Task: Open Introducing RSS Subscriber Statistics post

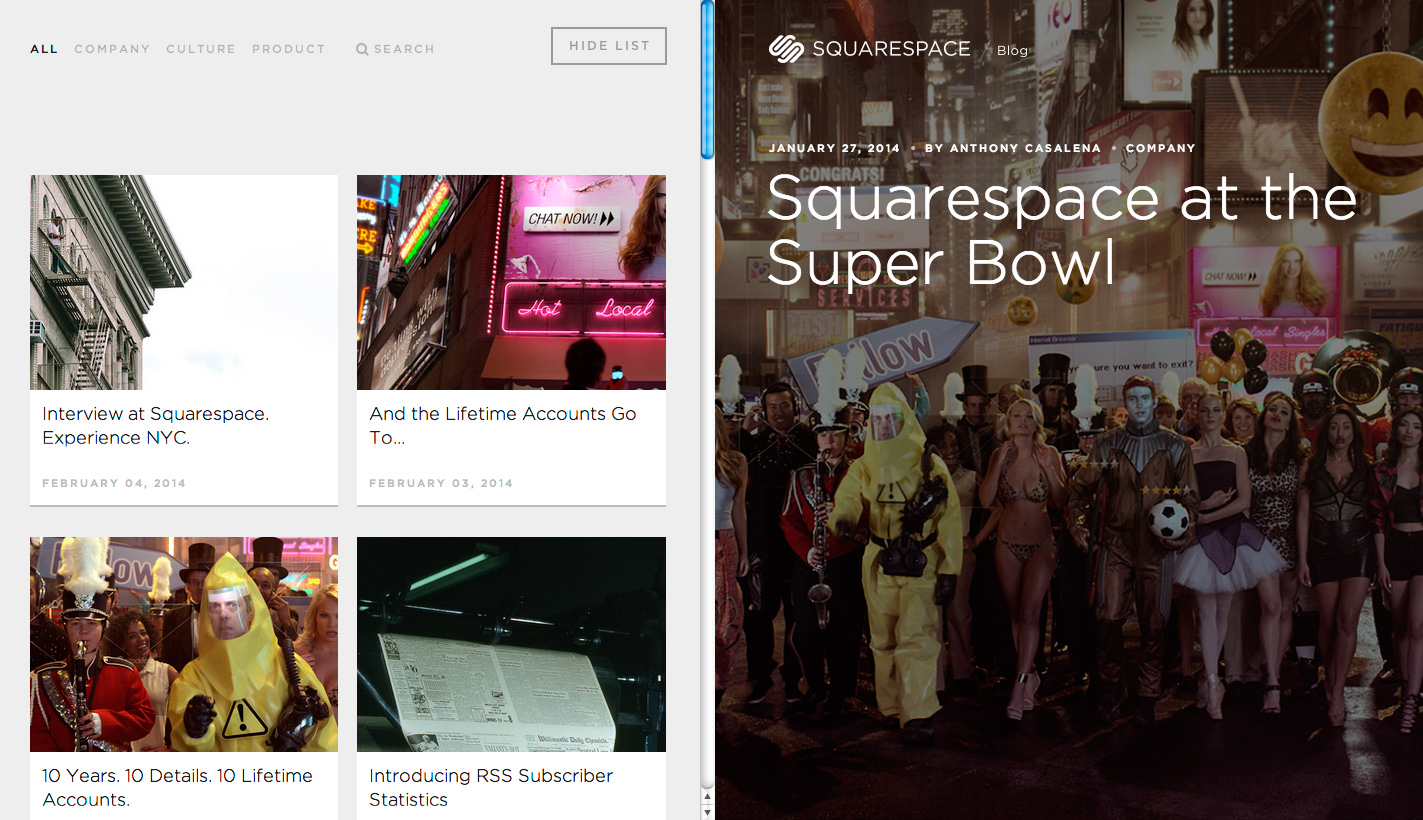Action: (x=491, y=788)
